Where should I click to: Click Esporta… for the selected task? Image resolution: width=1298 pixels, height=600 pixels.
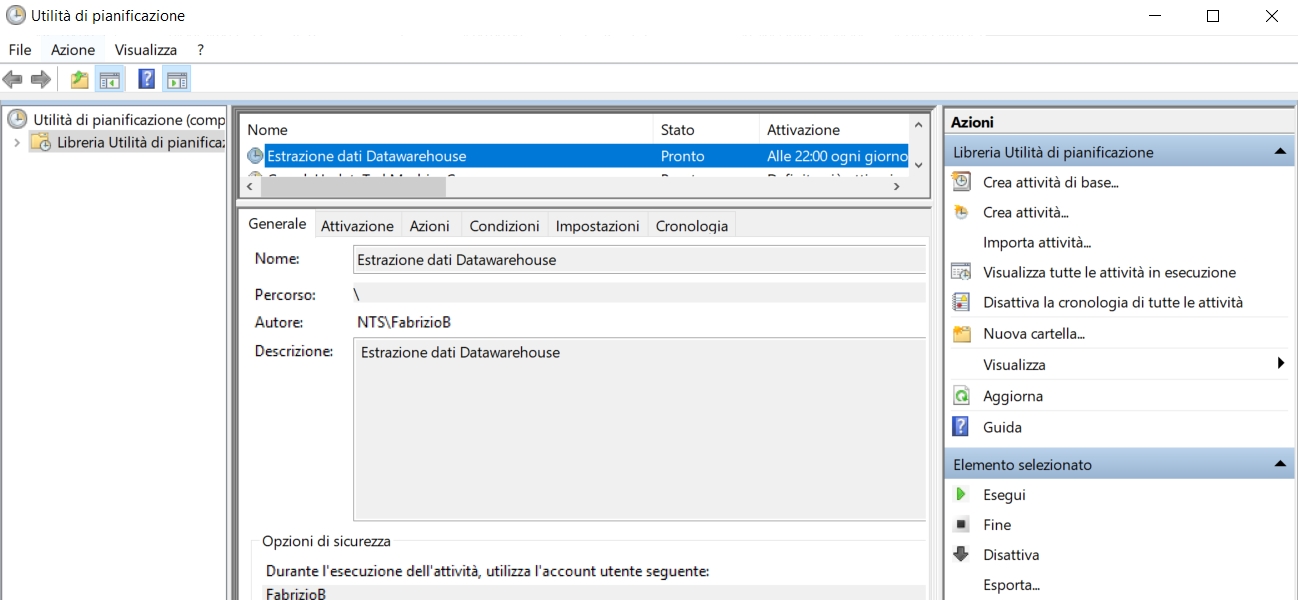click(1011, 585)
